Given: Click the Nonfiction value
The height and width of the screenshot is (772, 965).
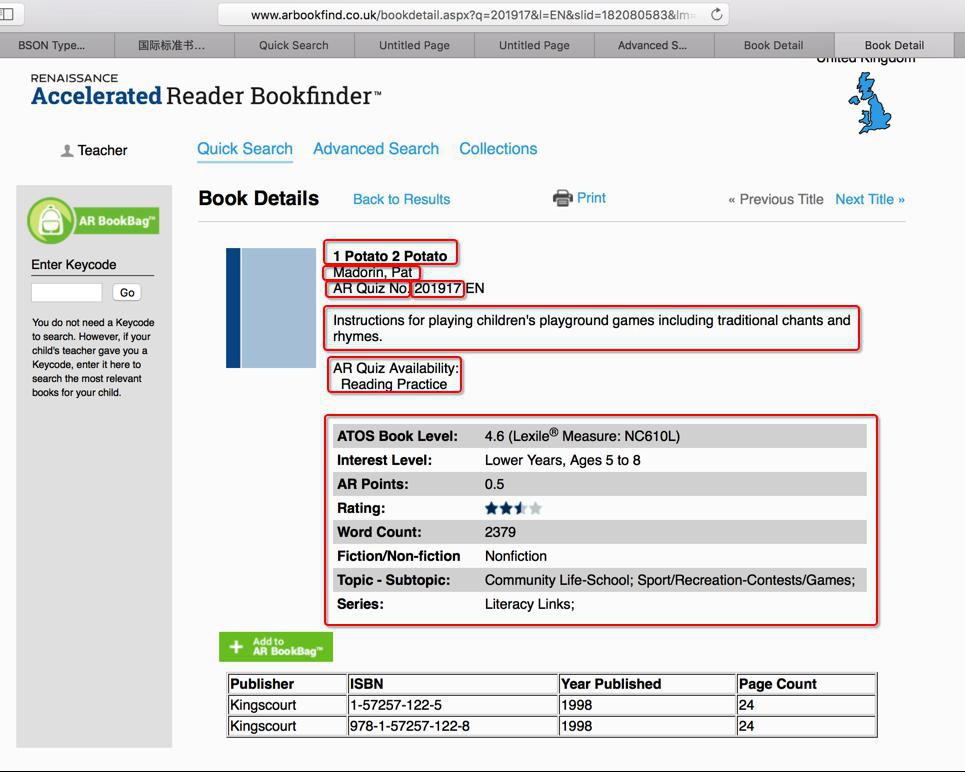Looking at the screenshot, I should (516, 556).
